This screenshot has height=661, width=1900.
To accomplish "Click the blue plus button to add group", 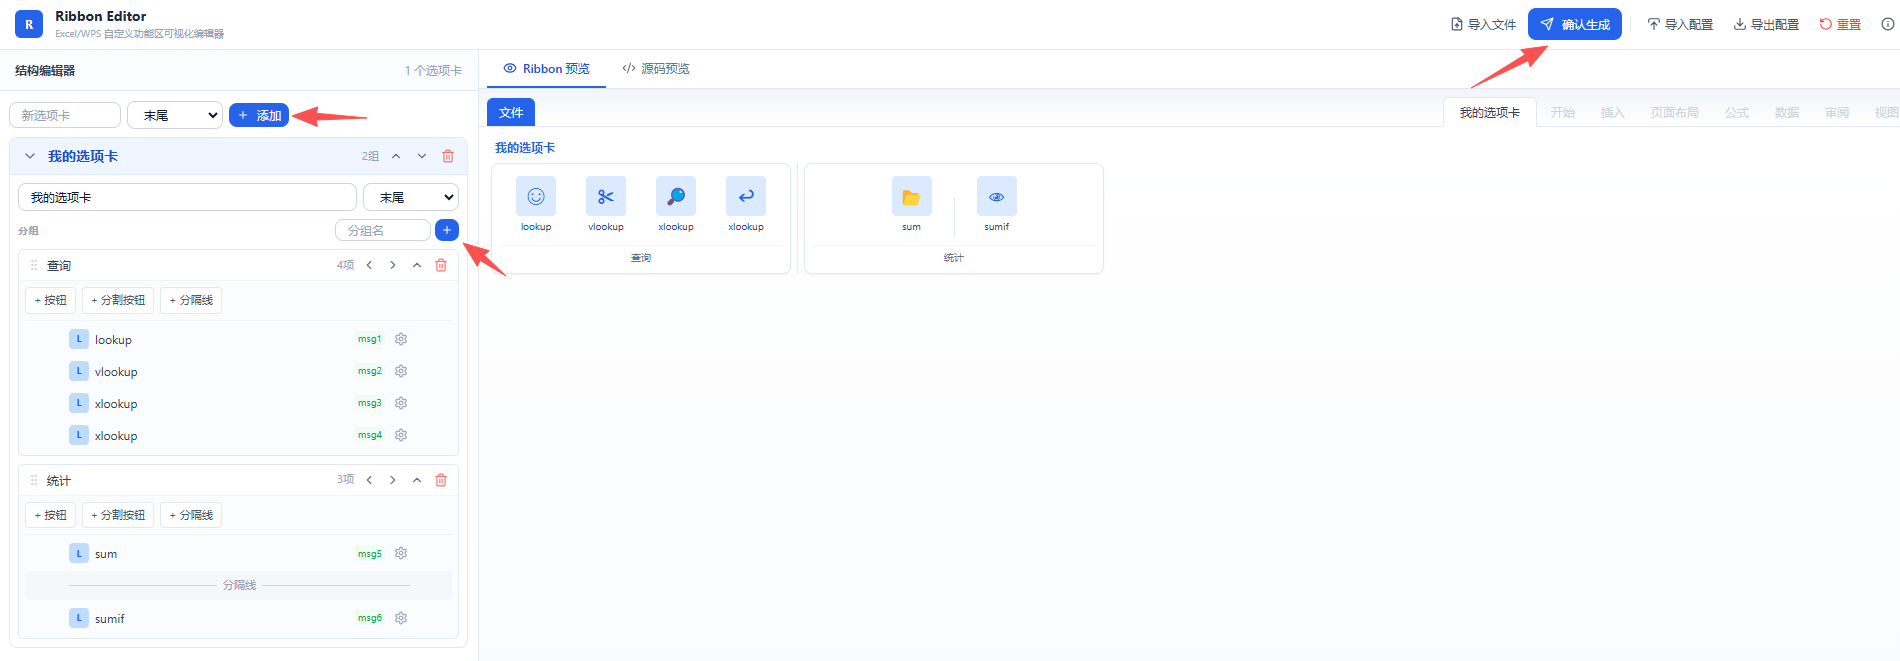I will (447, 230).
